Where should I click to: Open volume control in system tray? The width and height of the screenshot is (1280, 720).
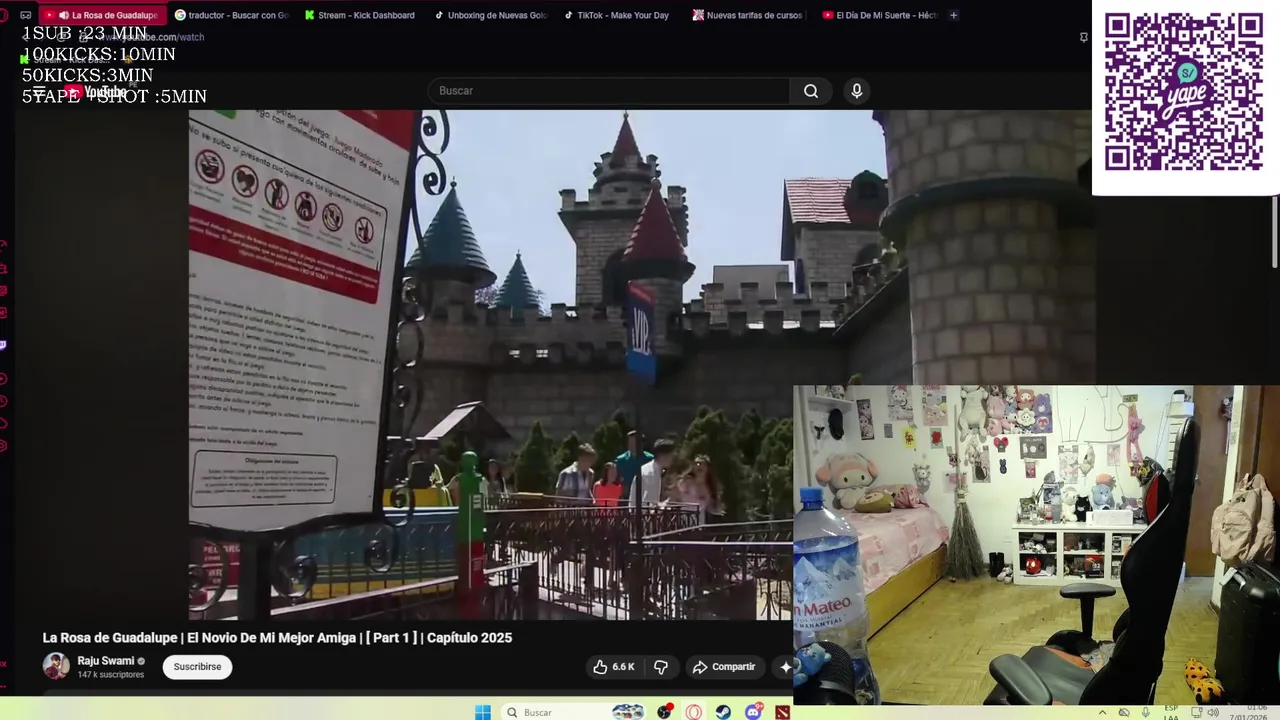1212,712
